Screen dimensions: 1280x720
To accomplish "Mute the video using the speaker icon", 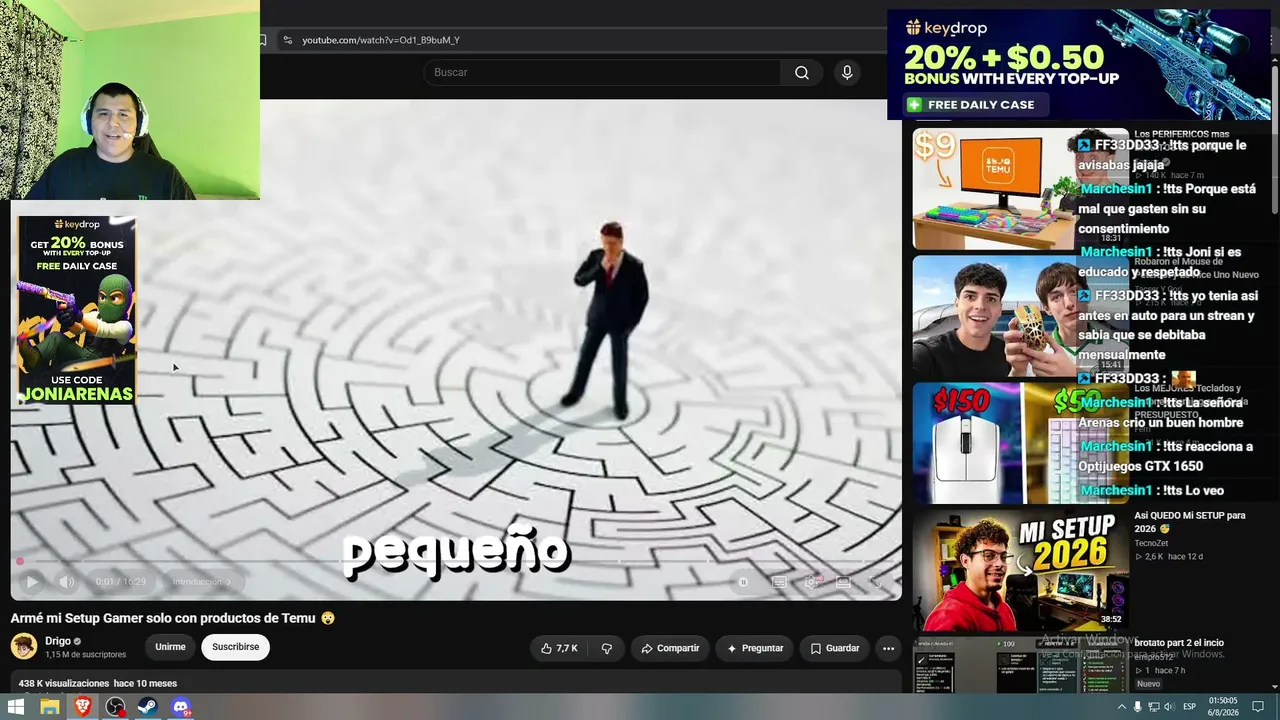I will tap(66, 582).
